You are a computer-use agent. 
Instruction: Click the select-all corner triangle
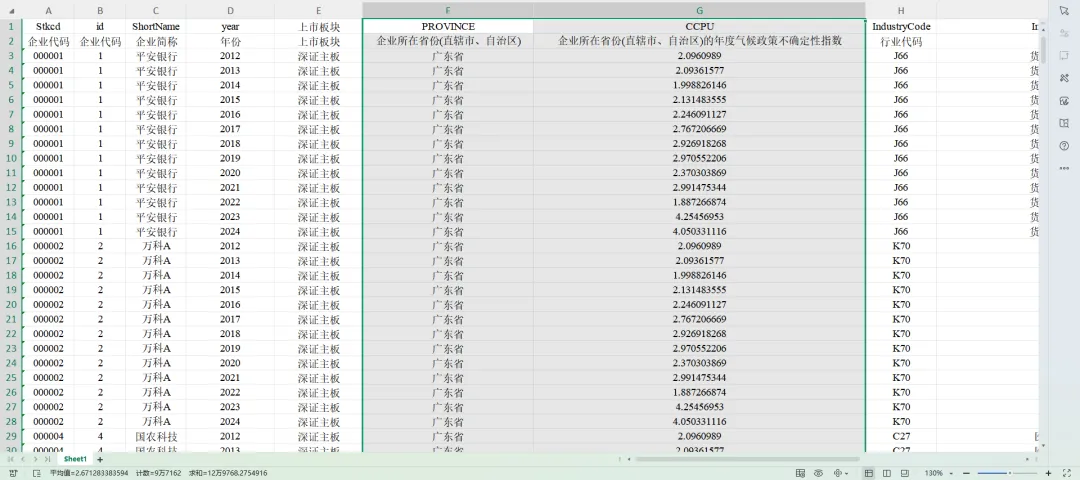(x=11, y=10)
